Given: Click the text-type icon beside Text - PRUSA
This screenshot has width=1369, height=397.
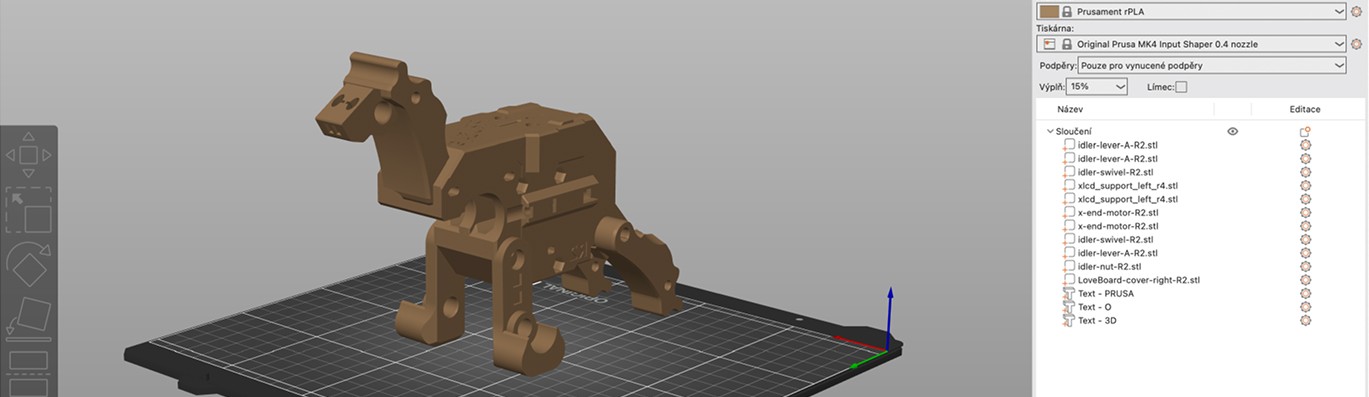Looking at the screenshot, I should pos(1069,294).
